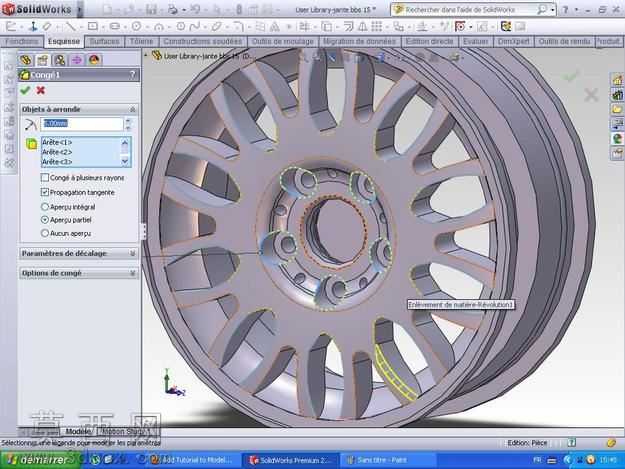
Task: Increment the fillet radius spinner
Action: point(128,120)
